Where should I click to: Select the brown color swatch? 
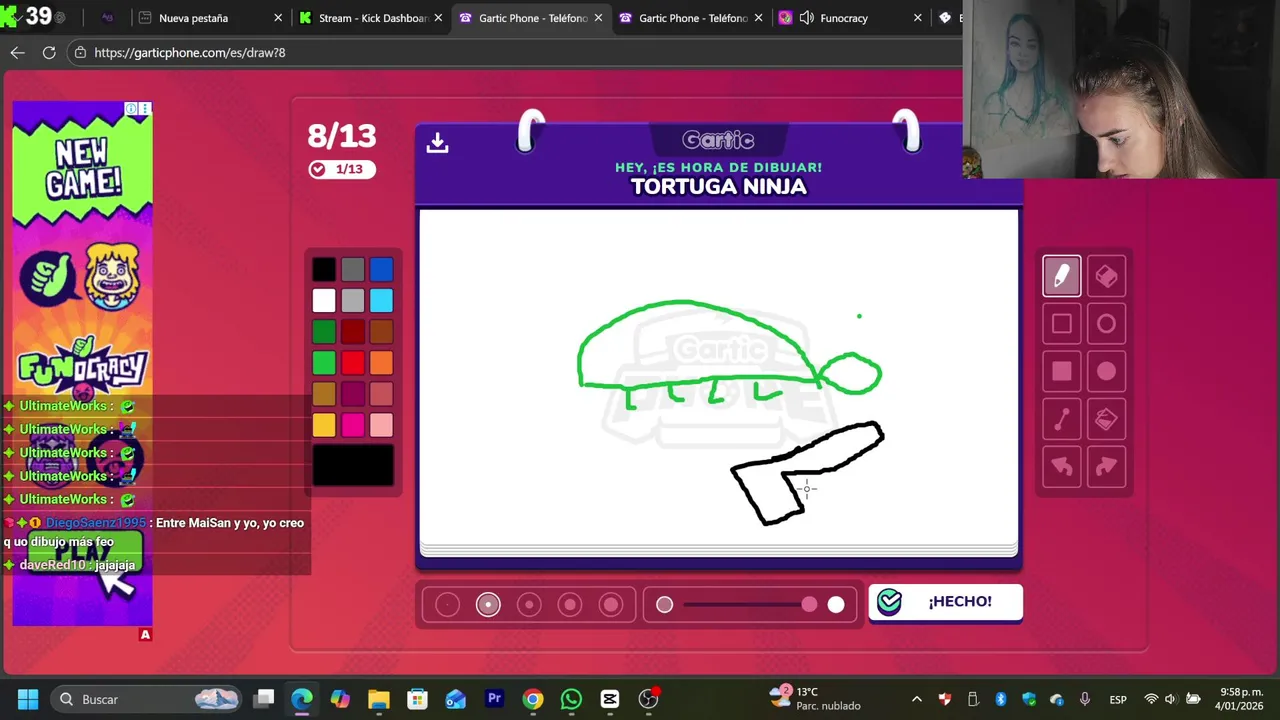[x=381, y=332]
